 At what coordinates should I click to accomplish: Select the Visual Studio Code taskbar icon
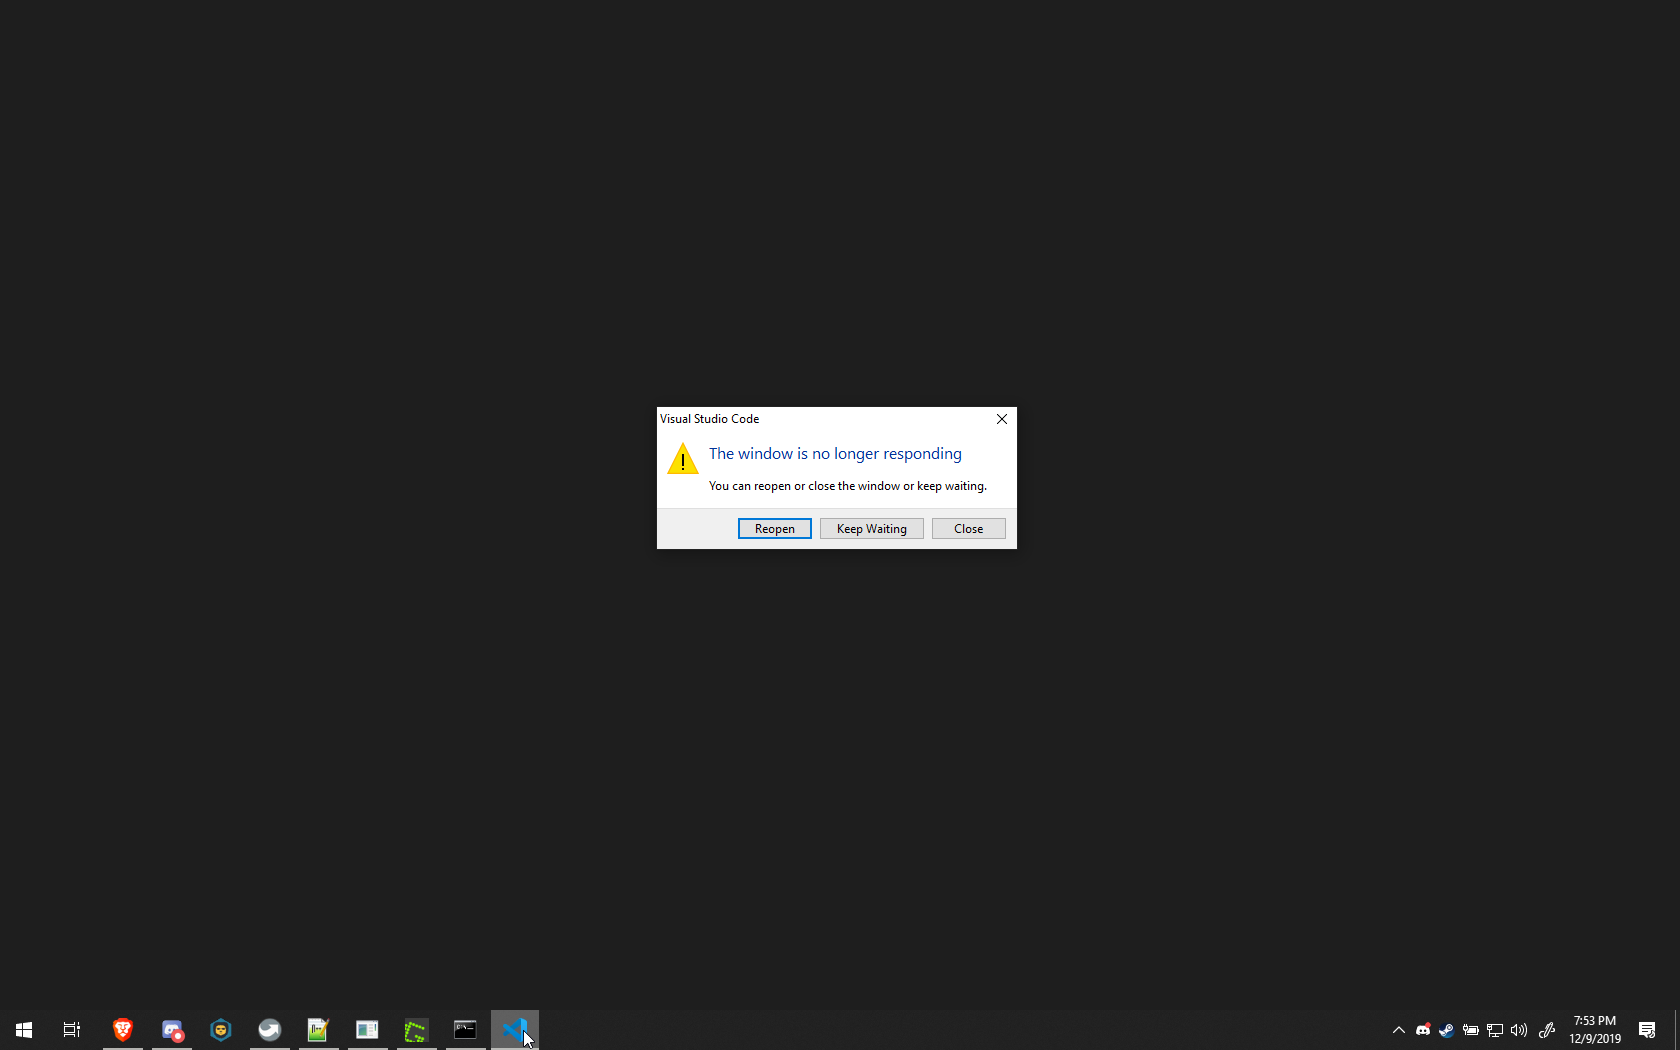click(514, 1030)
